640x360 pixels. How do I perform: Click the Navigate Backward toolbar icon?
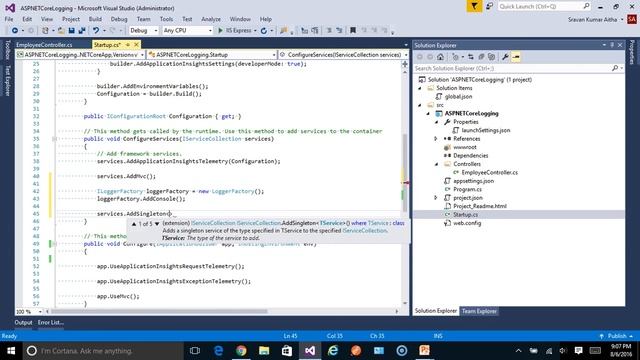click(15, 31)
